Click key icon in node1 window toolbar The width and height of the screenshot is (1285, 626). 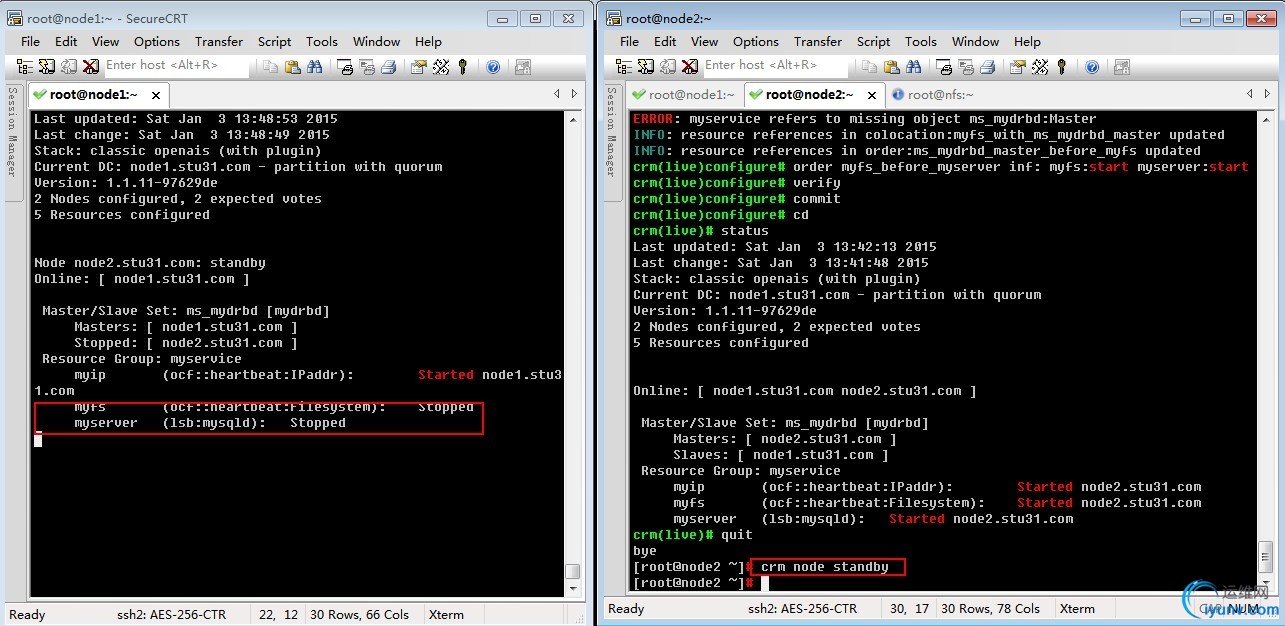point(463,66)
